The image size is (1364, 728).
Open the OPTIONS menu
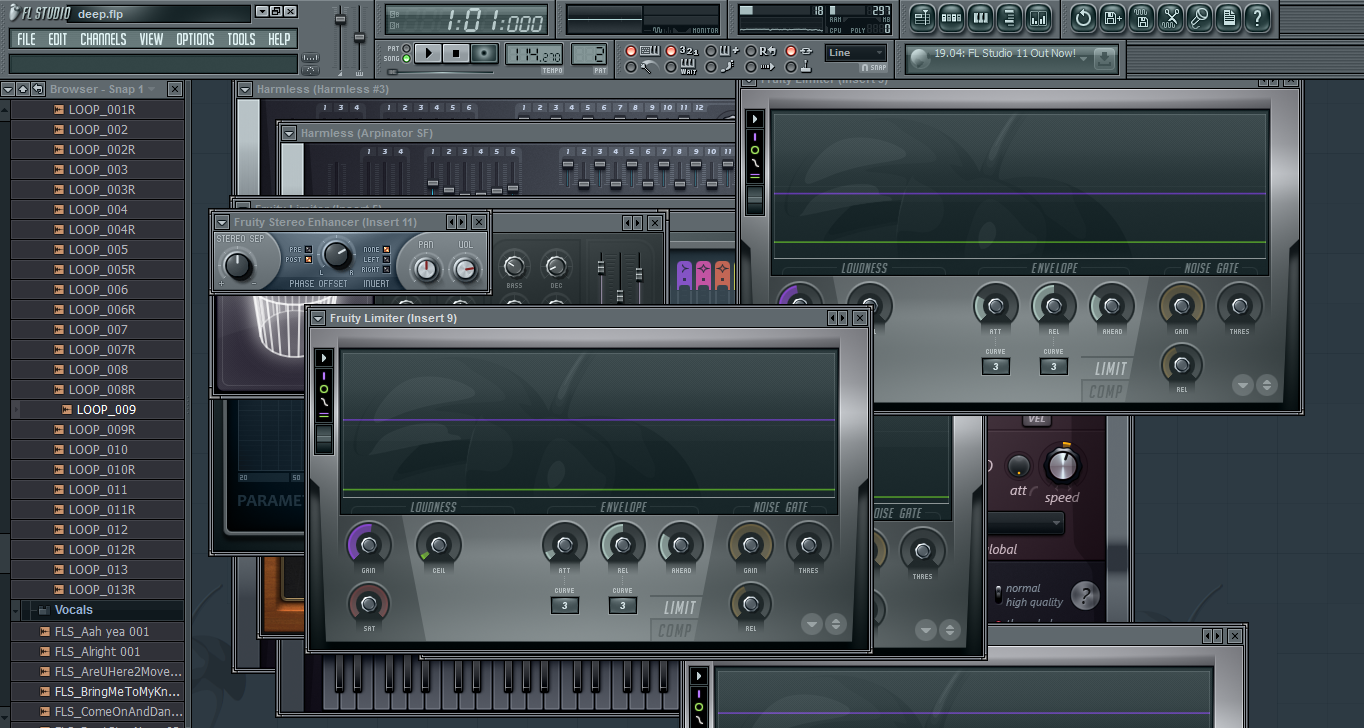point(195,39)
